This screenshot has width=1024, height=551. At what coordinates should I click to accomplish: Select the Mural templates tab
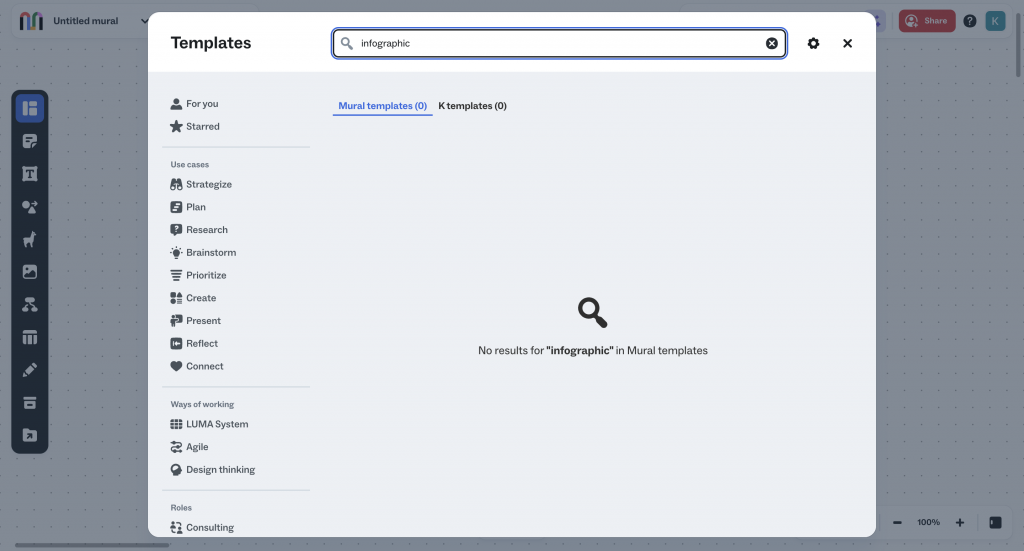pyautogui.click(x=382, y=106)
